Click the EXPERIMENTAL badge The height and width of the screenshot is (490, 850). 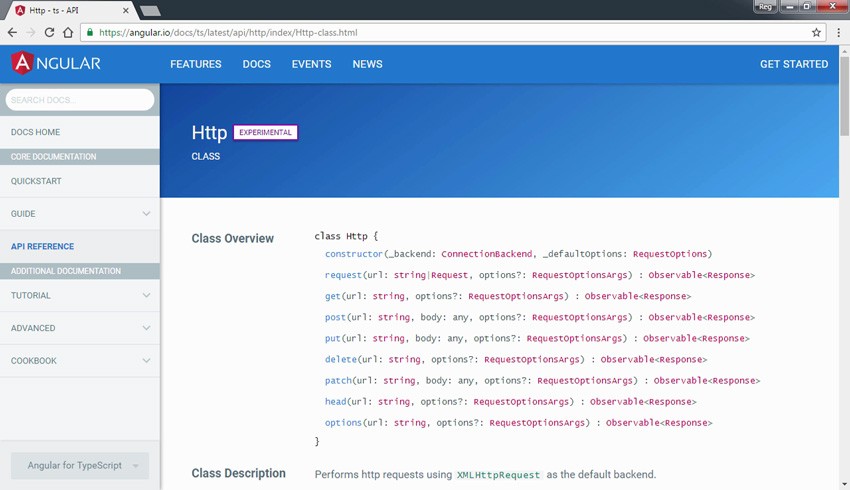265,132
